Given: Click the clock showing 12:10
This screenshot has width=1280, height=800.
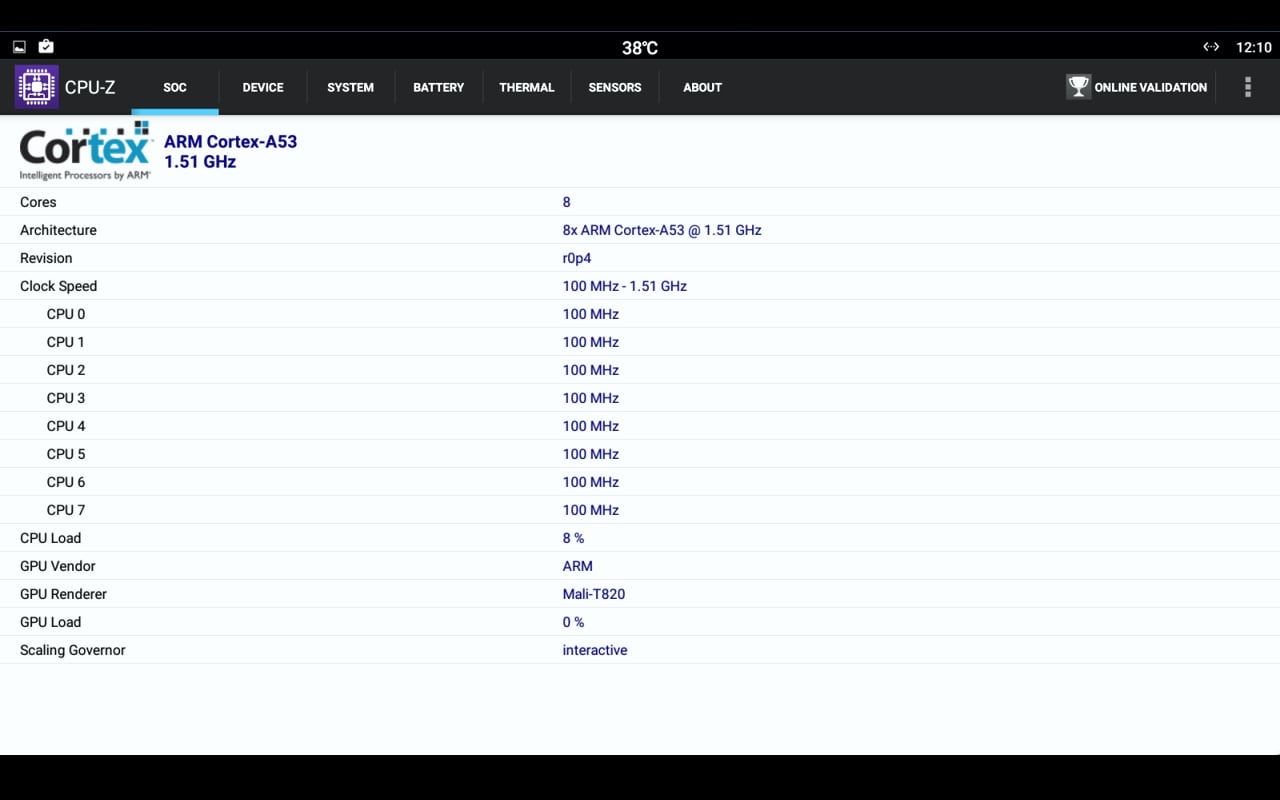Looking at the screenshot, I should 1253,46.
